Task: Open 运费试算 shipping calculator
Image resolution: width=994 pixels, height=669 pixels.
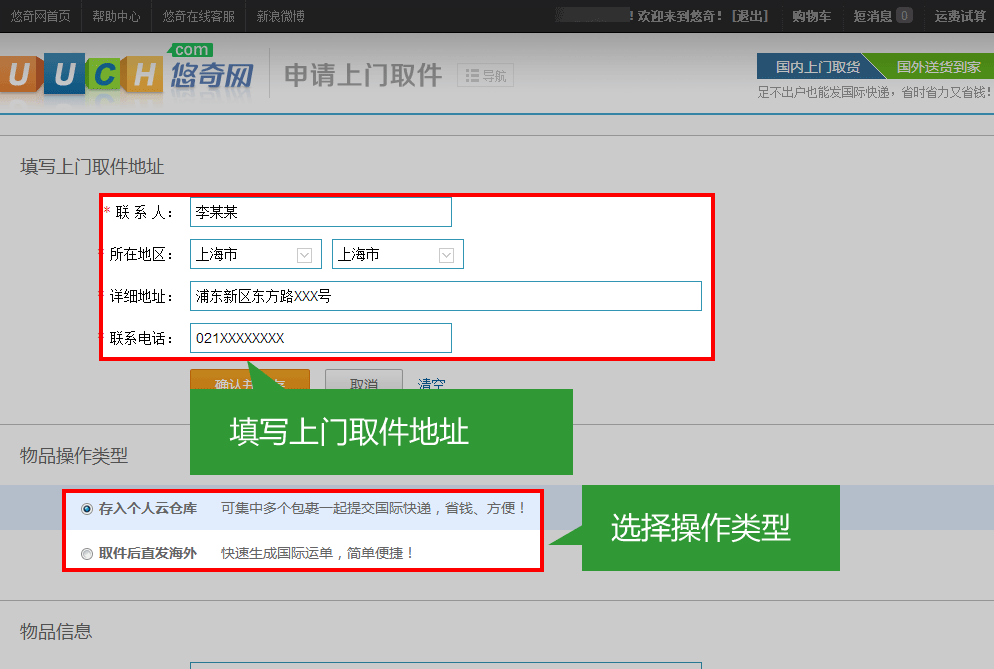Action: click(x=960, y=16)
